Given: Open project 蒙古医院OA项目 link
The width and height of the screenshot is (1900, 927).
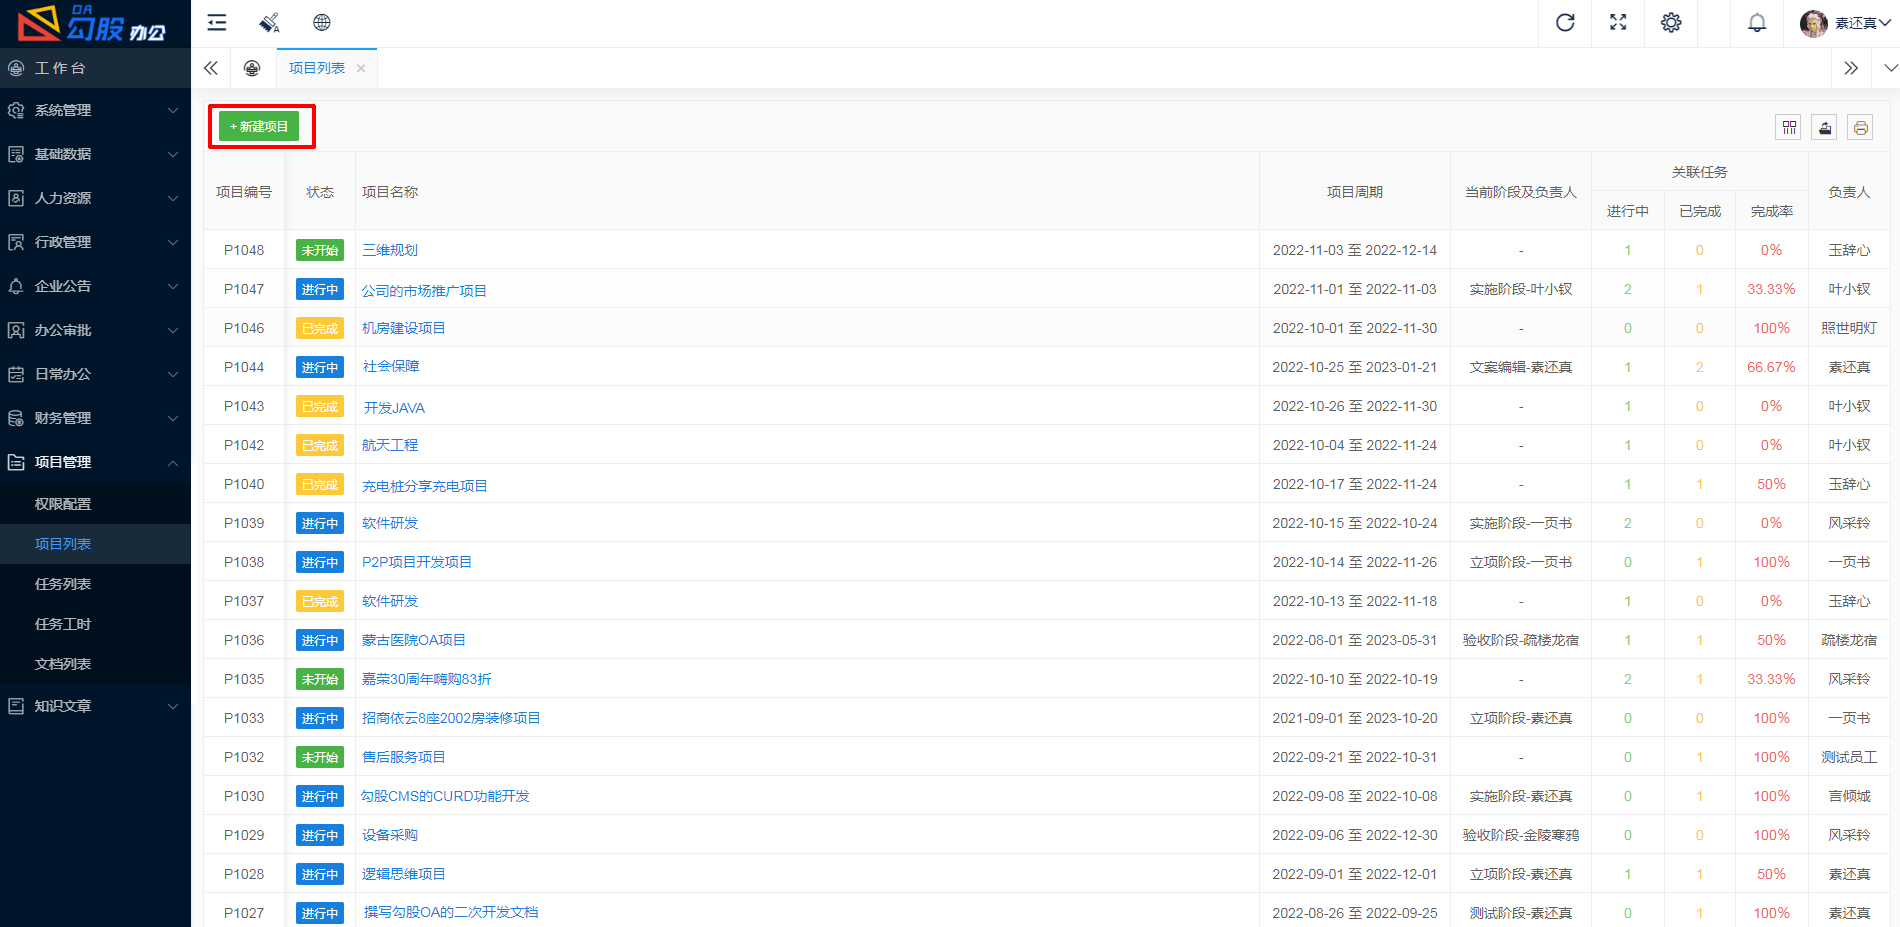Looking at the screenshot, I should [414, 640].
